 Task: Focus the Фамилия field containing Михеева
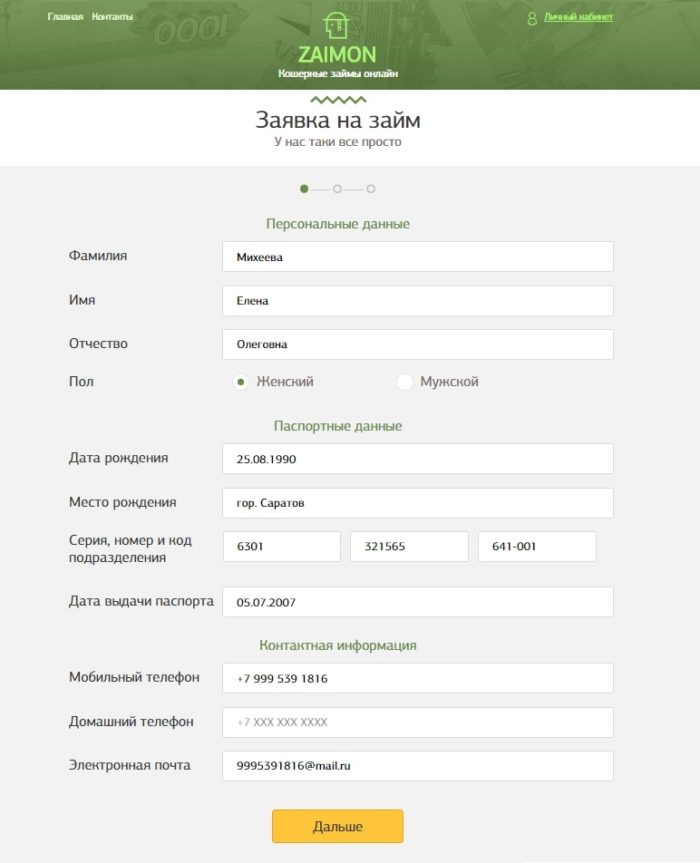coord(418,256)
